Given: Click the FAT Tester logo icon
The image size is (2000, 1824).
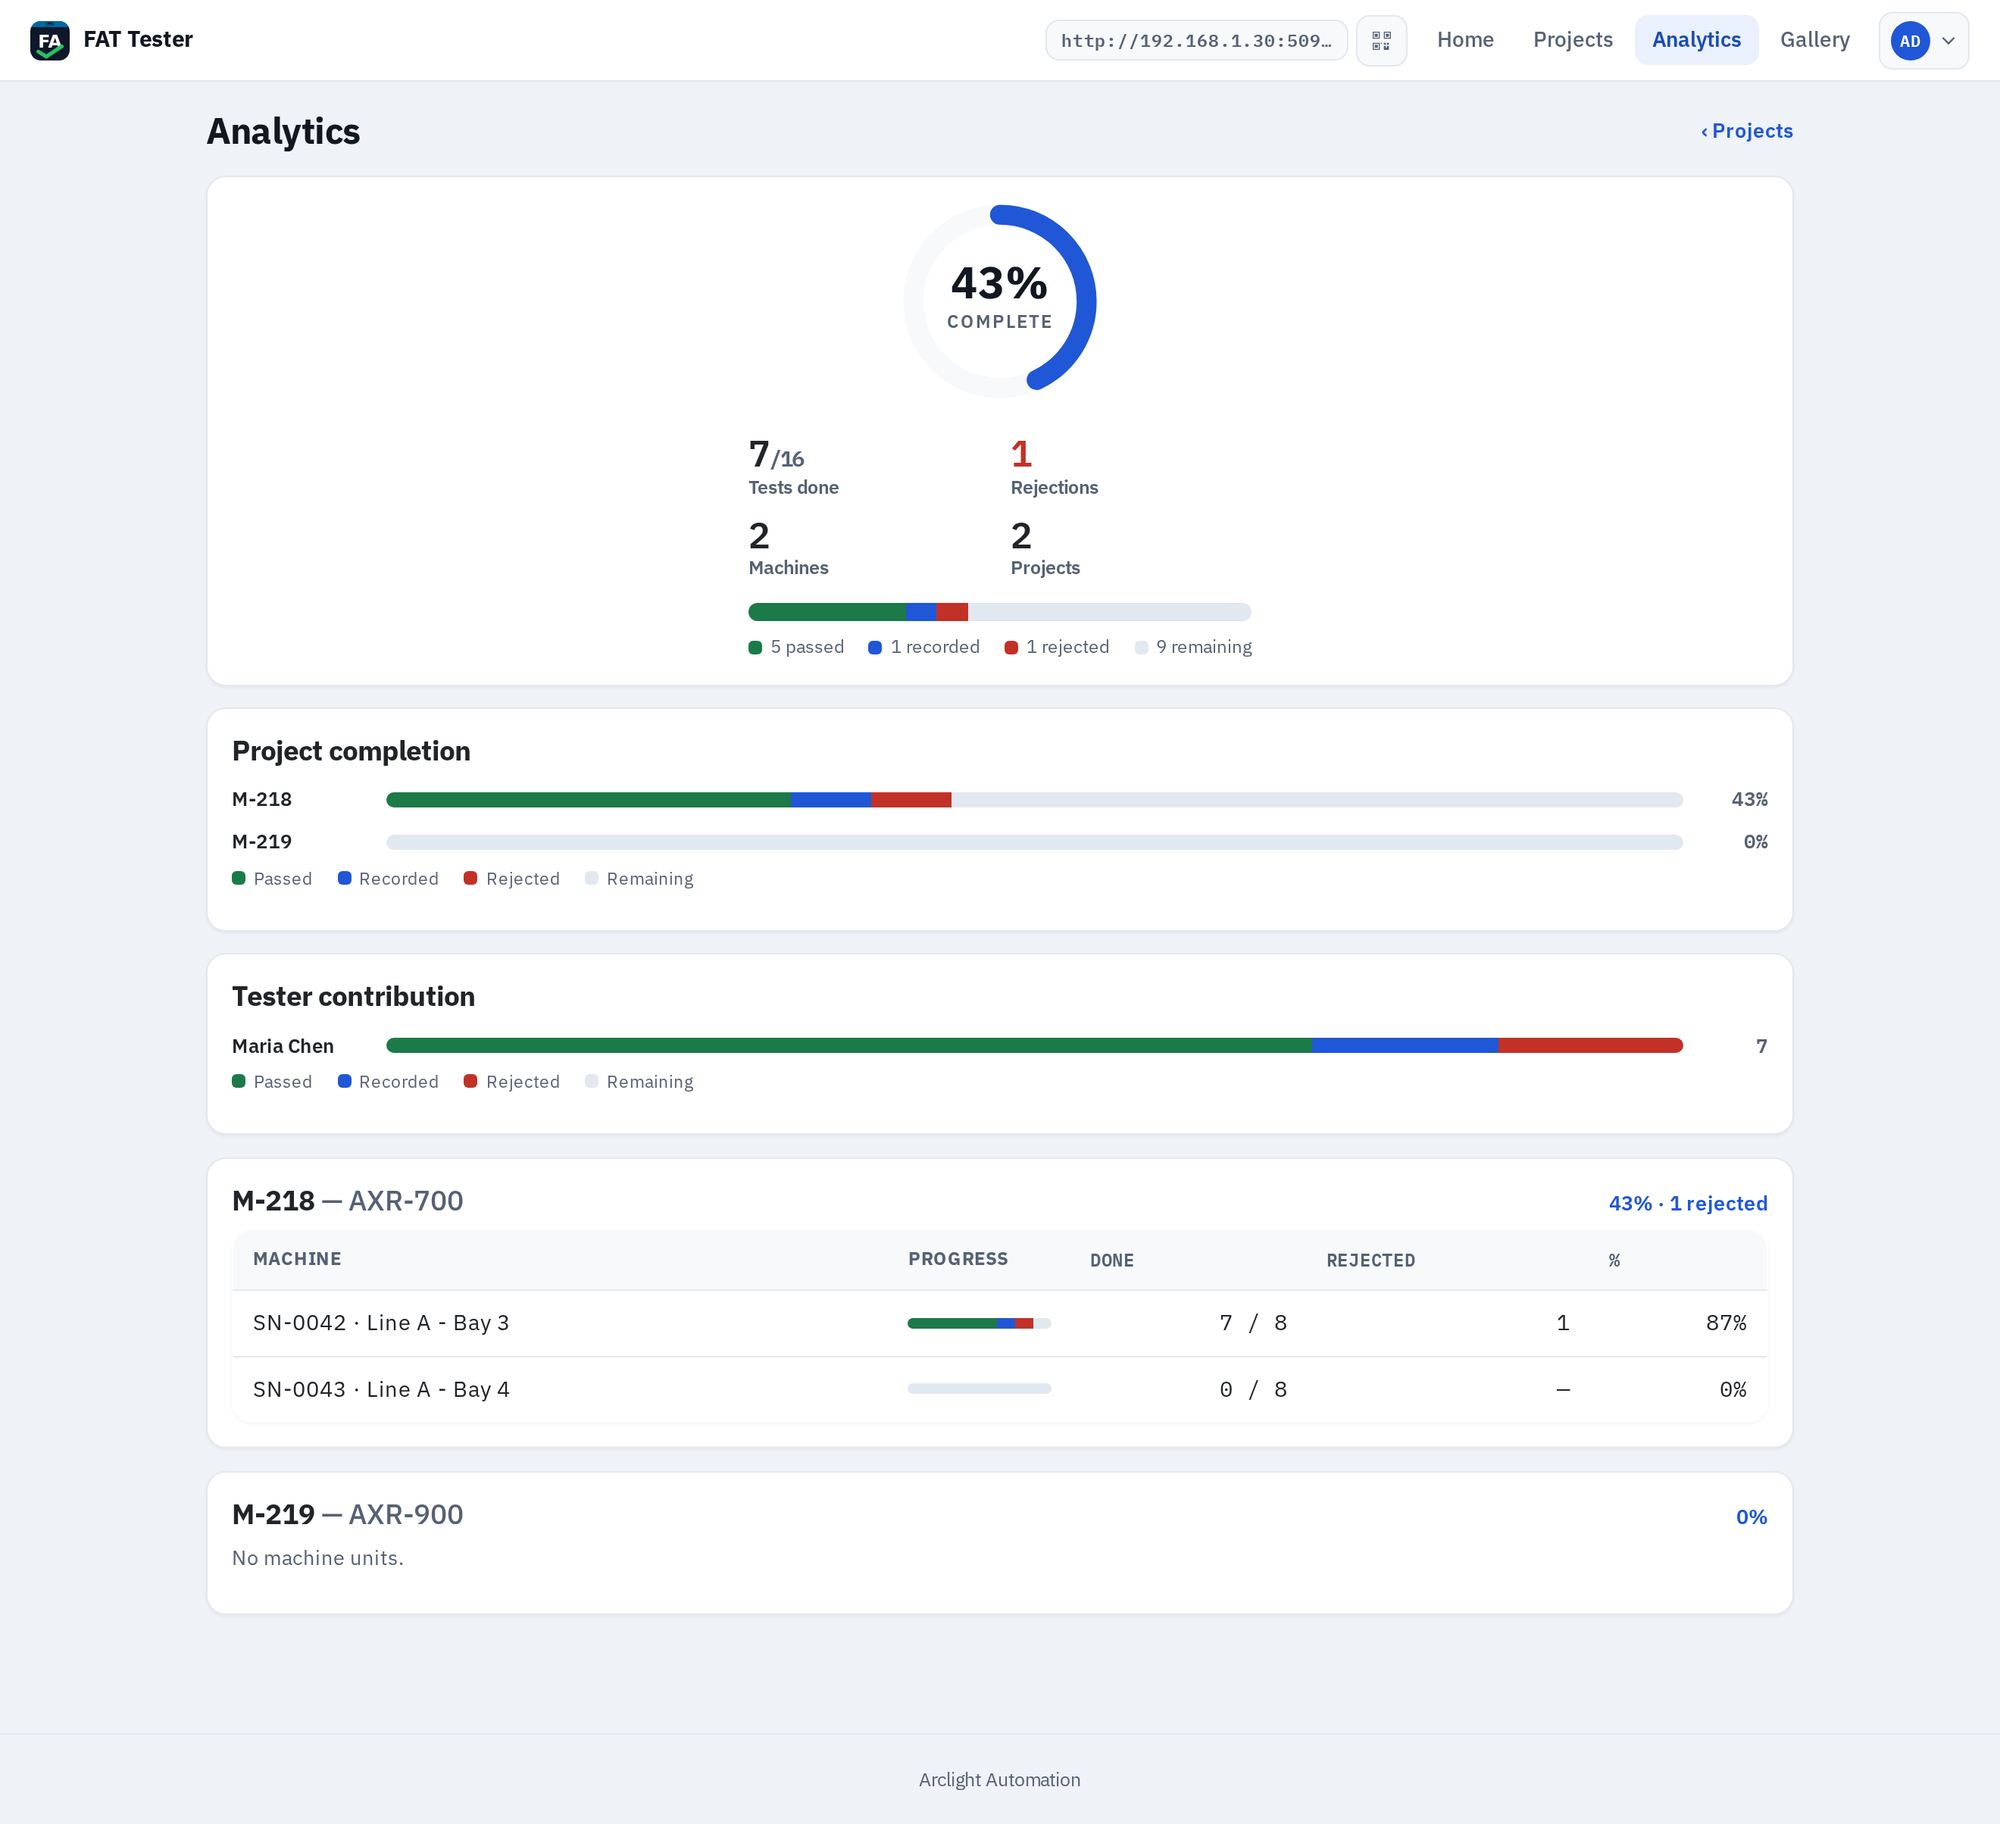Looking at the screenshot, I should click(50, 40).
